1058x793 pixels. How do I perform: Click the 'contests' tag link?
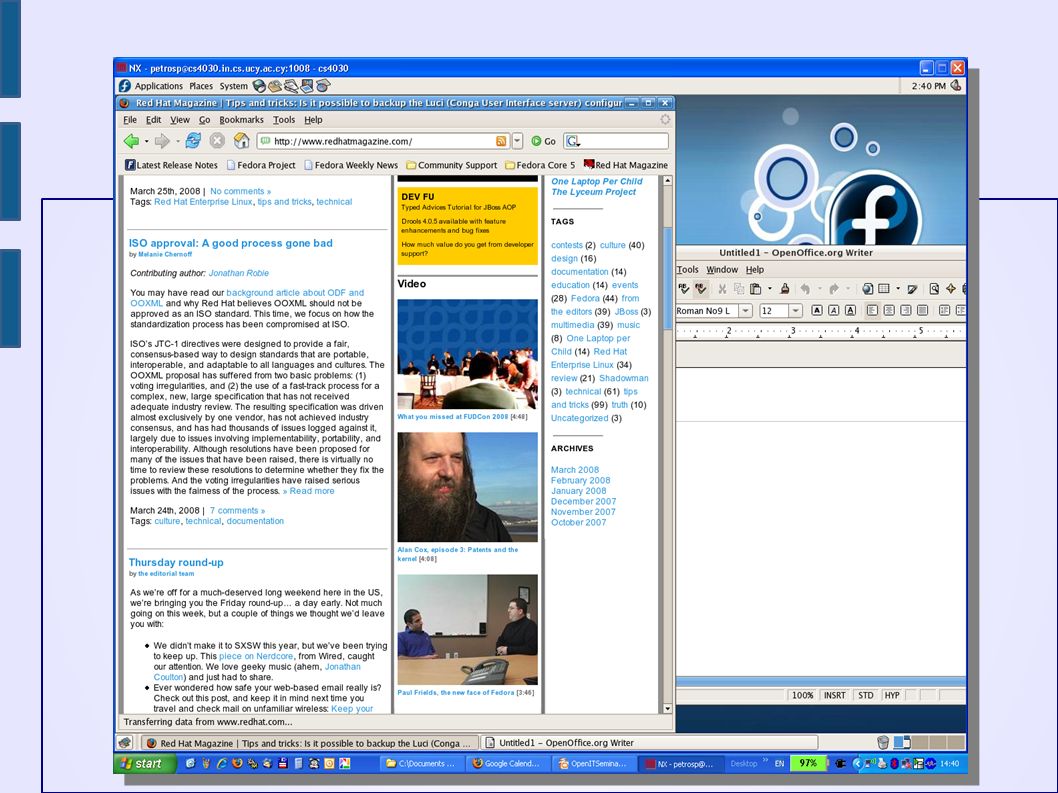pyautogui.click(x=567, y=245)
